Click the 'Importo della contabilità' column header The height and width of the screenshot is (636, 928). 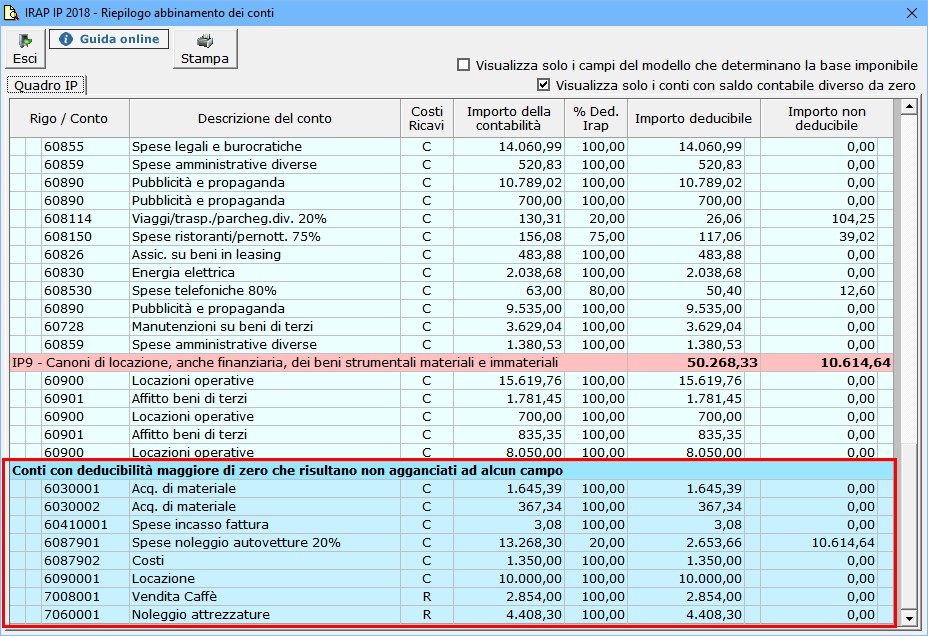[508, 118]
